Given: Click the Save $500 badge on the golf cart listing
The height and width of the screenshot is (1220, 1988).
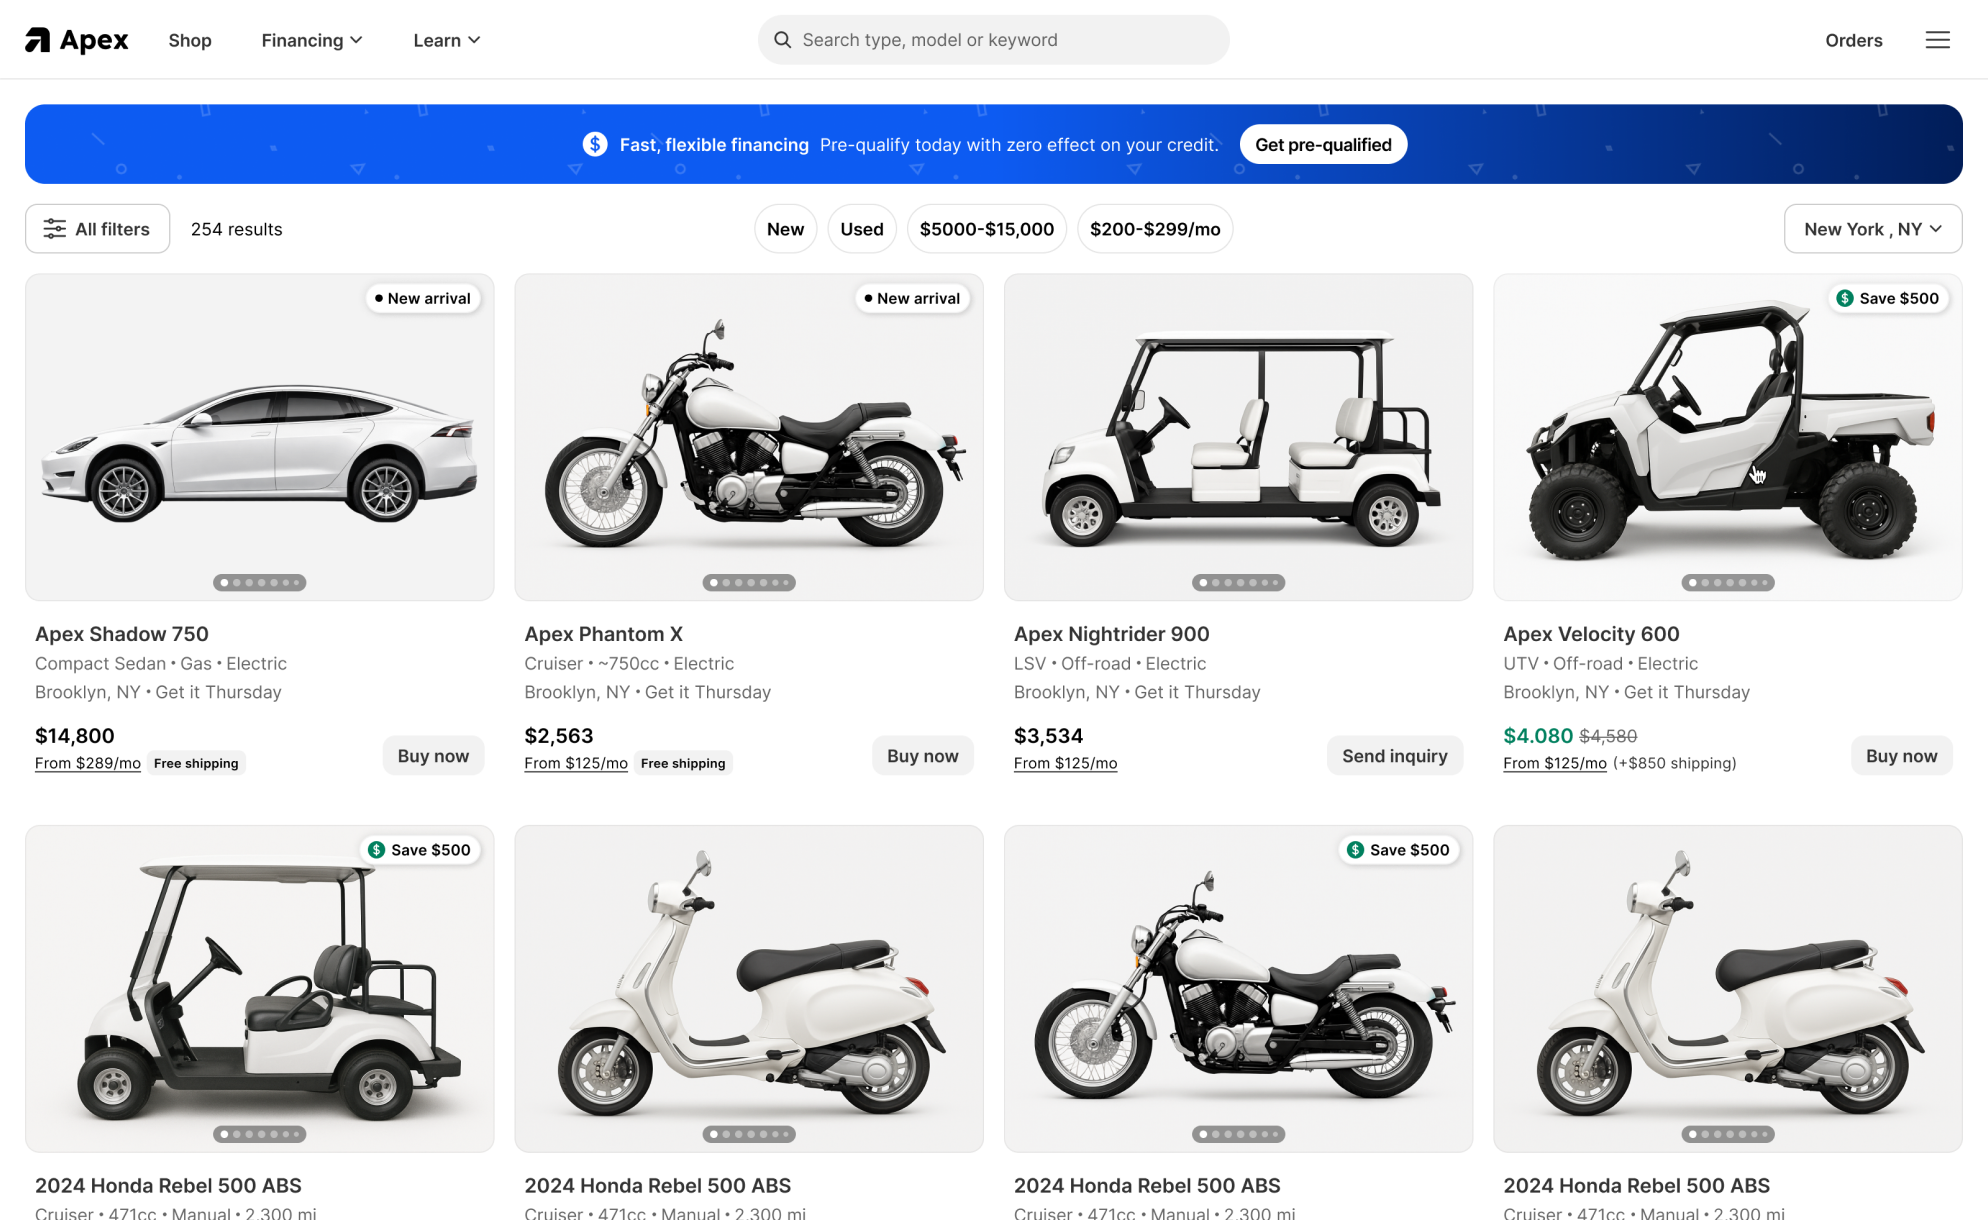Looking at the screenshot, I should click(x=420, y=849).
